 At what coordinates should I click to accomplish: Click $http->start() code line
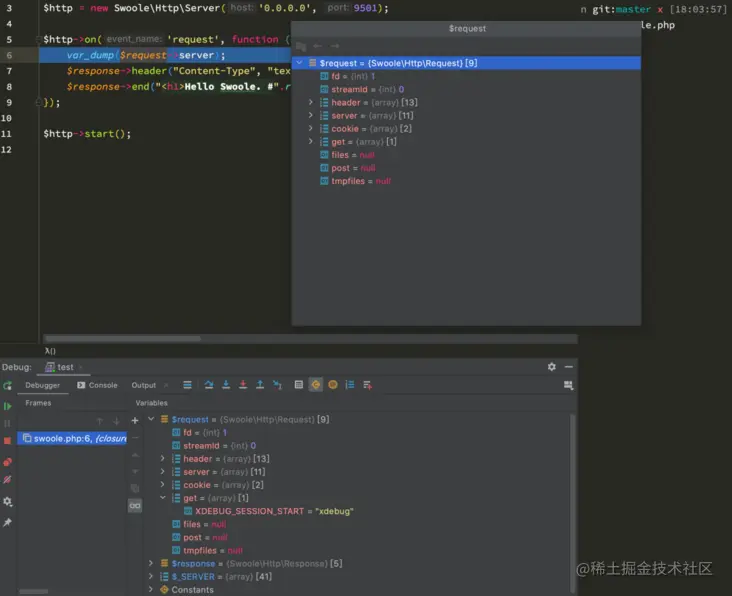point(87,134)
